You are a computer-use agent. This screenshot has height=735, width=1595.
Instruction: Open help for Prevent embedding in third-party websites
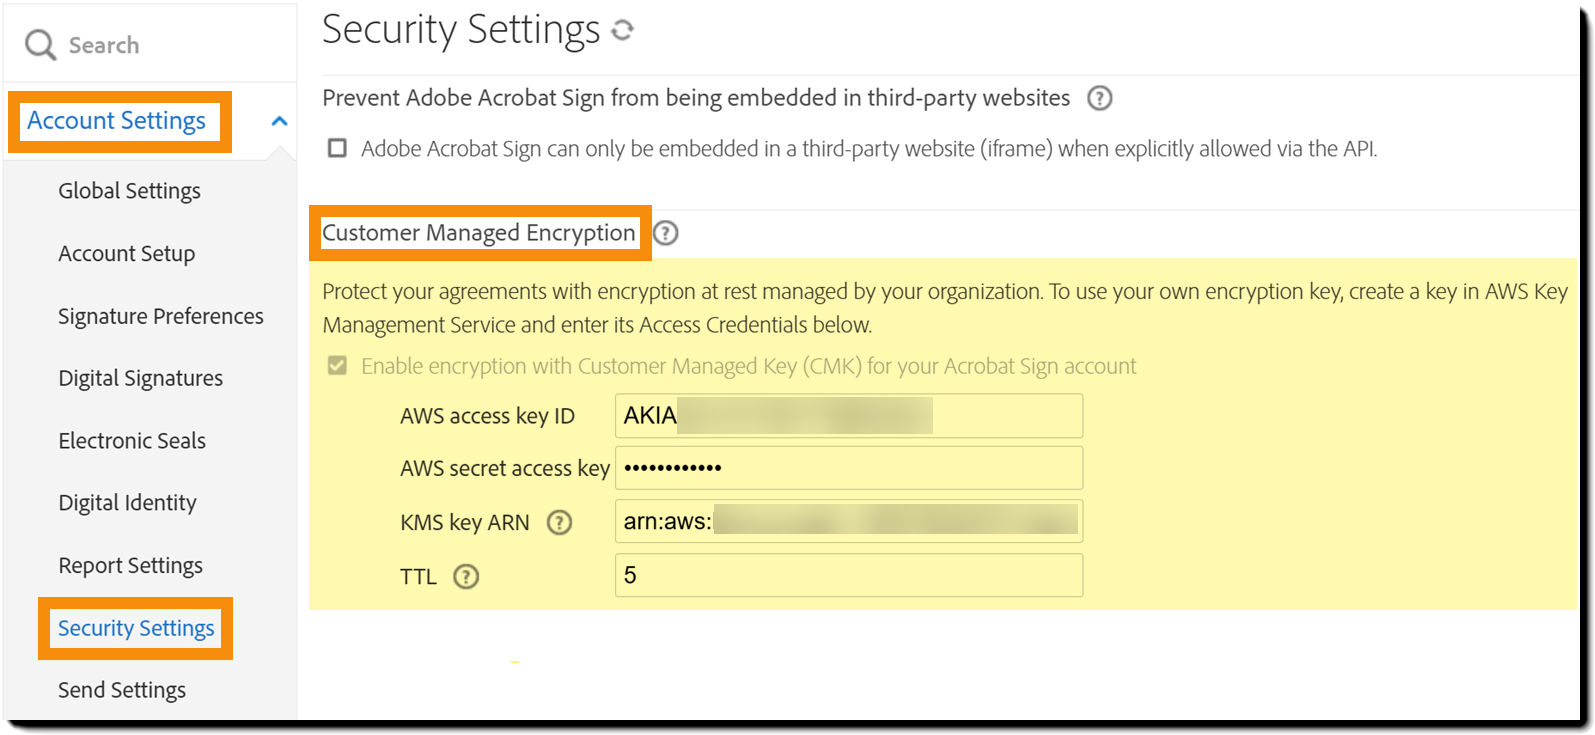tap(1099, 98)
